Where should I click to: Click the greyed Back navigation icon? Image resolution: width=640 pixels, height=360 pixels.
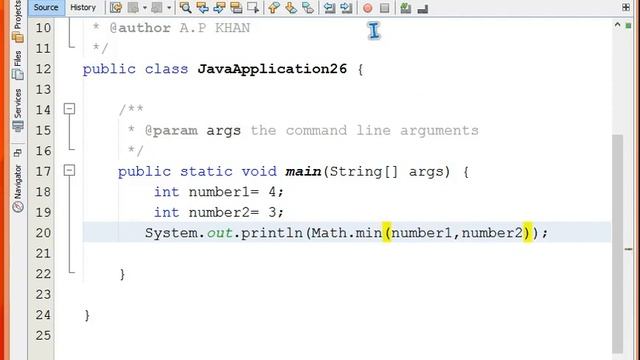point(133,7)
